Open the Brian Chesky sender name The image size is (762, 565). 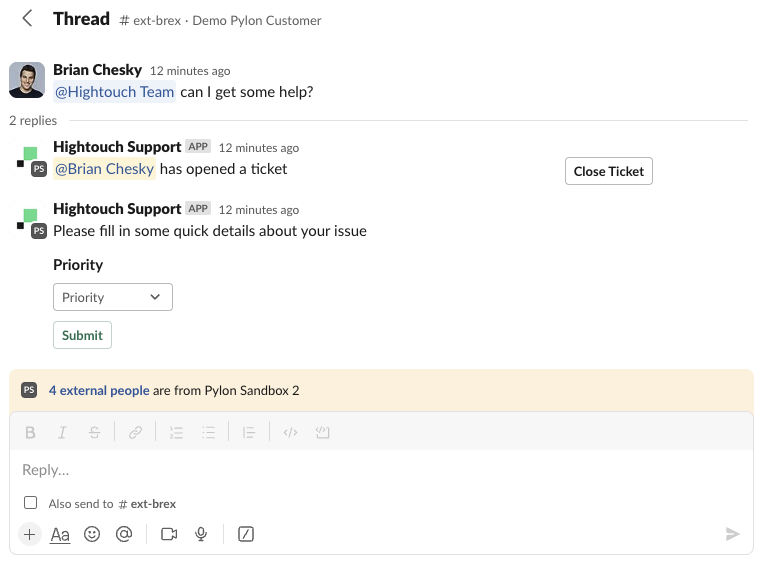tap(97, 70)
